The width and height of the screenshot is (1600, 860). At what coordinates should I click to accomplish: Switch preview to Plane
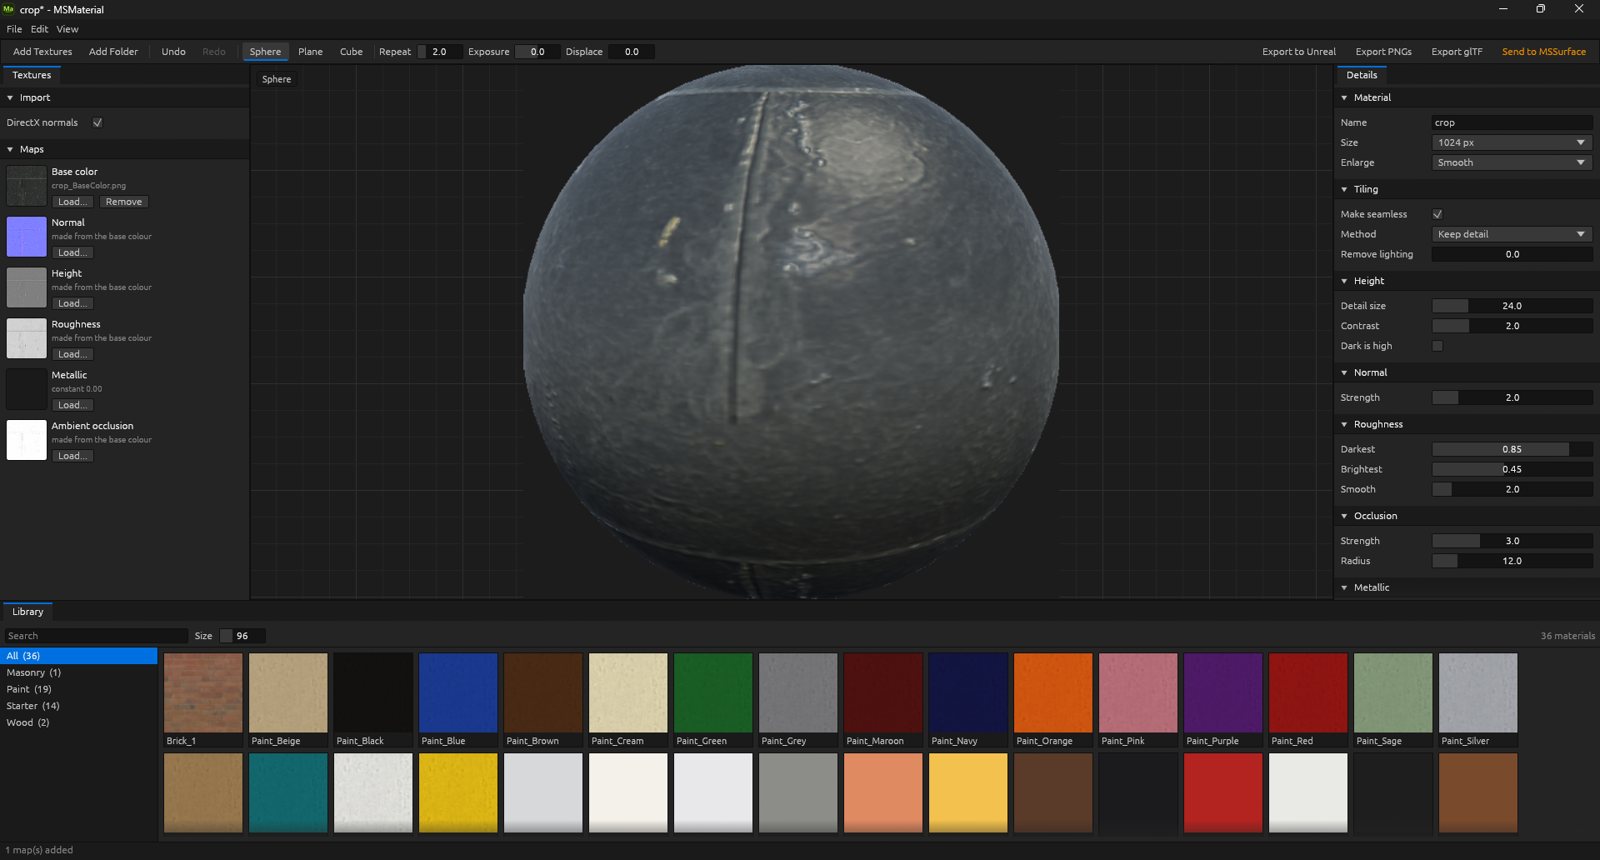pyautogui.click(x=310, y=52)
